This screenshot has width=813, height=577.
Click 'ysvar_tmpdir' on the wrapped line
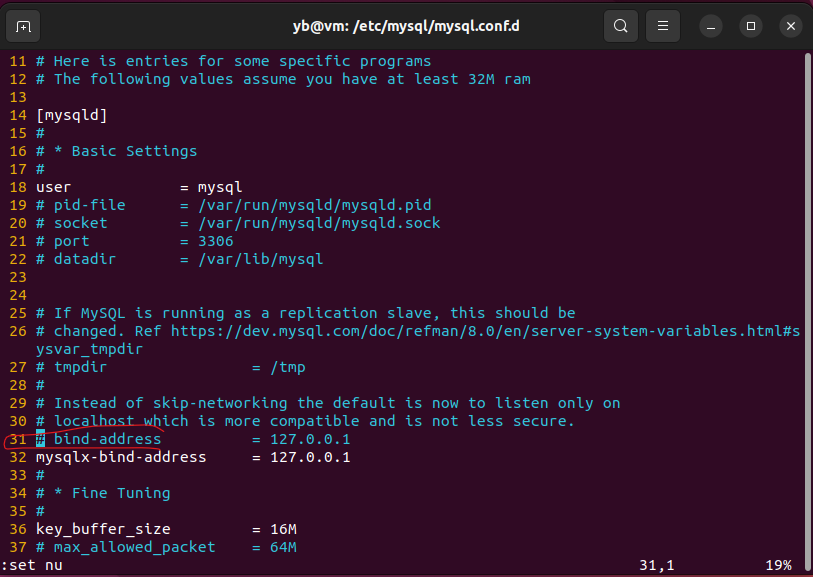point(89,349)
